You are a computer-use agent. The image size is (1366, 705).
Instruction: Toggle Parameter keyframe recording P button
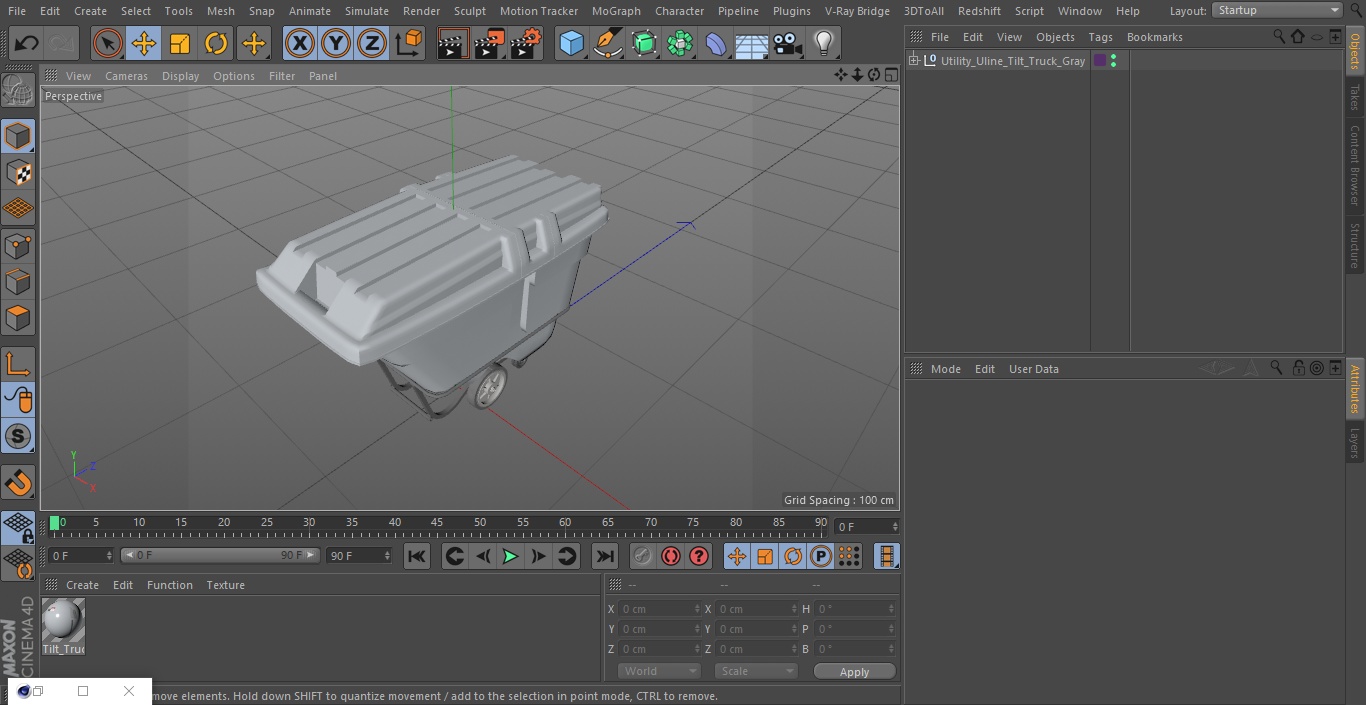[x=821, y=556]
